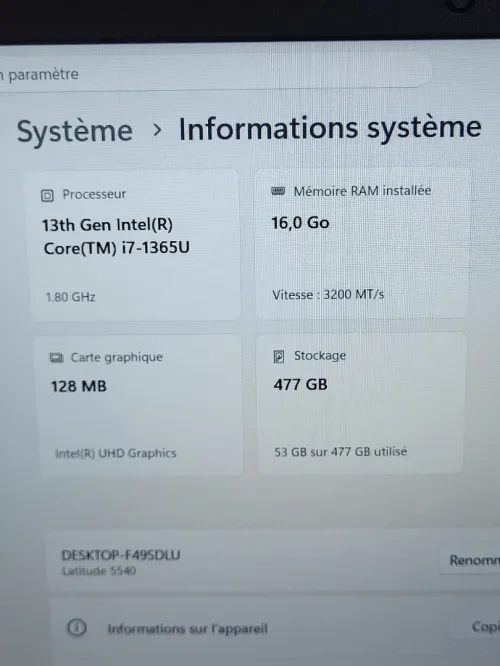Select the Carte graphique label
The width and height of the screenshot is (500, 666).
(x=116, y=357)
